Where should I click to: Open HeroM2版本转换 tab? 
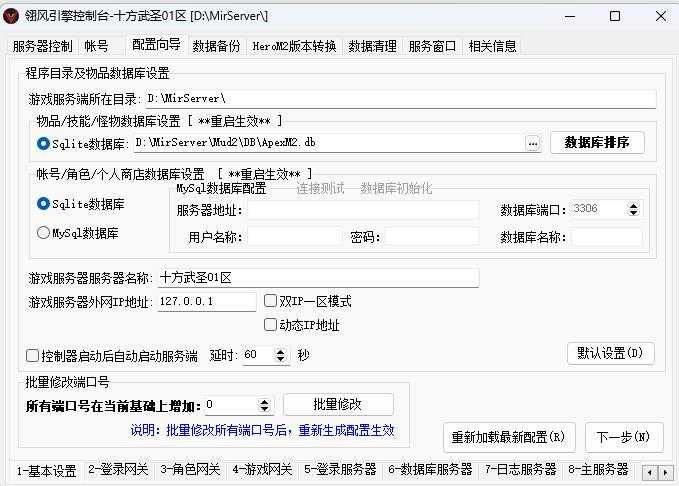tap(294, 46)
